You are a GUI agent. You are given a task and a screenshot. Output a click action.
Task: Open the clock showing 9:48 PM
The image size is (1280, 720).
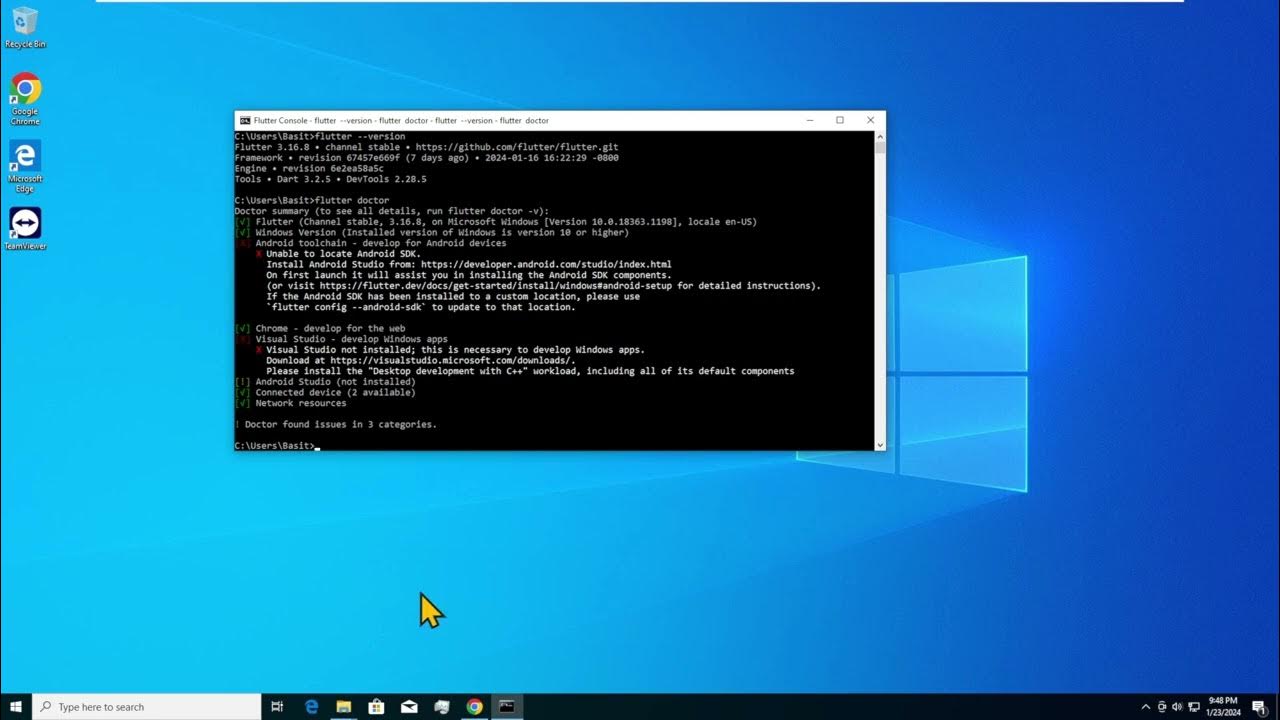point(1223,707)
